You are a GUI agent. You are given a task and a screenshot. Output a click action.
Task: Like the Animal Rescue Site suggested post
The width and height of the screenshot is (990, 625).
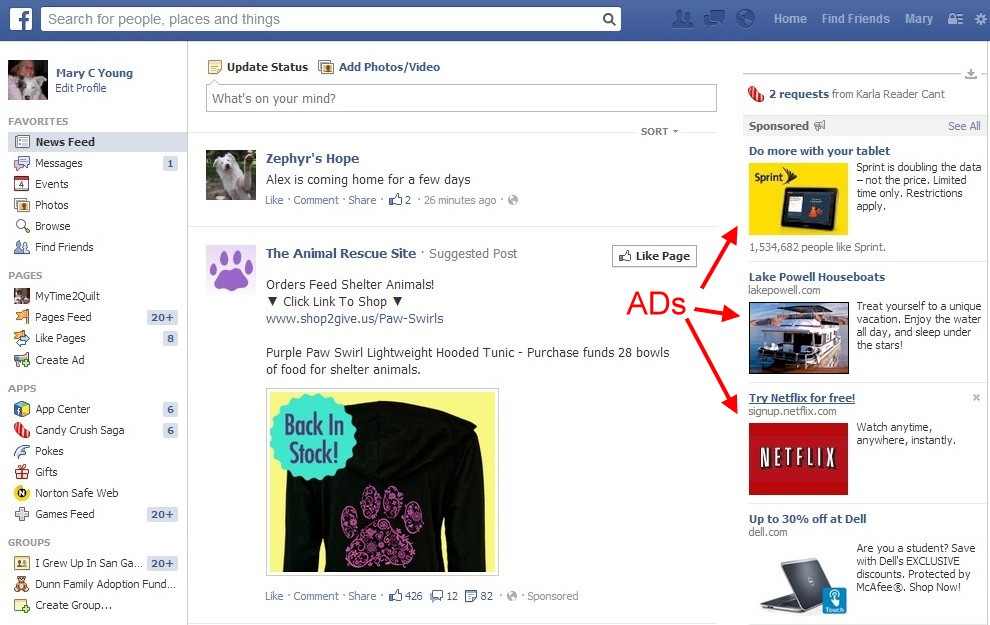click(x=274, y=596)
